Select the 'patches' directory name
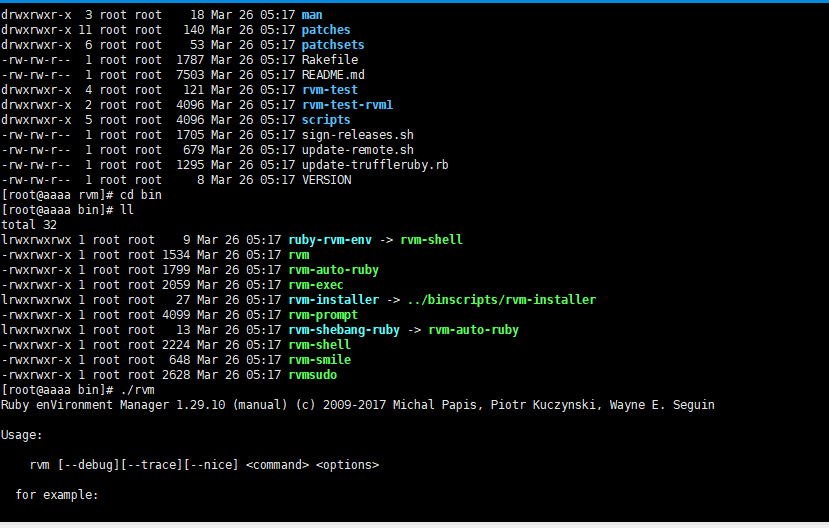 point(326,30)
